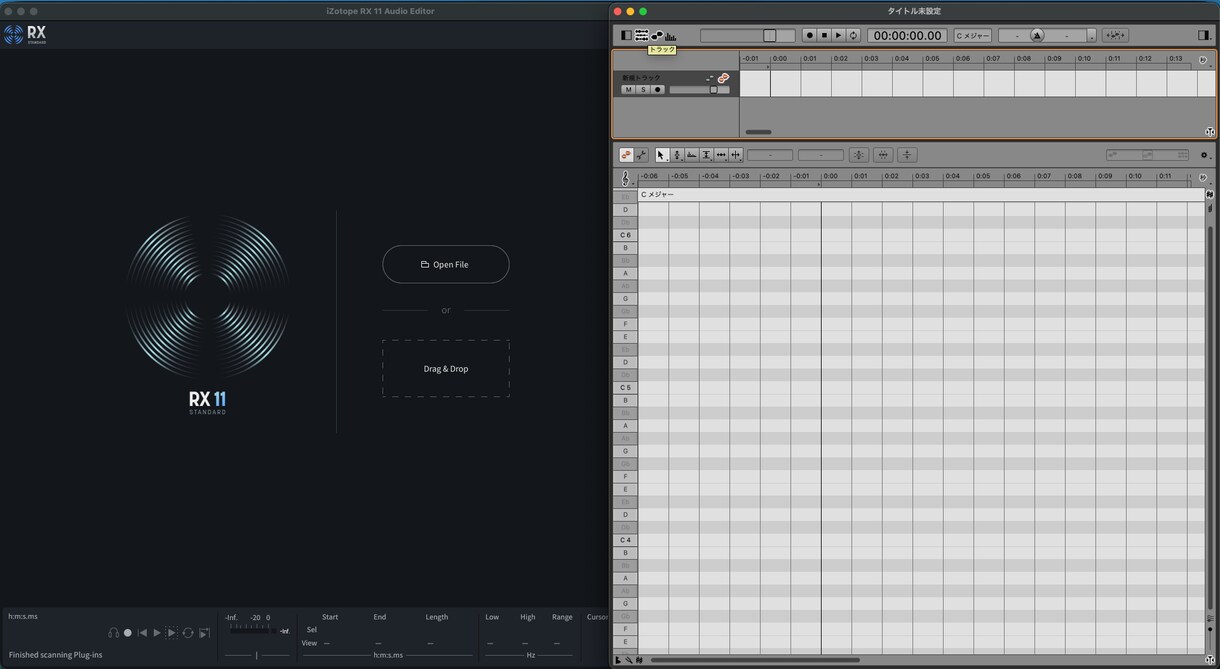The width and height of the screenshot is (1220, 669).
Task: Click the Quantize Time macro icon
Action: [883, 155]
